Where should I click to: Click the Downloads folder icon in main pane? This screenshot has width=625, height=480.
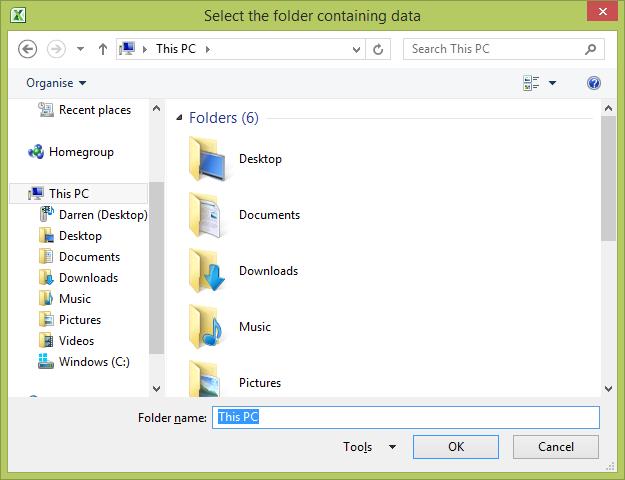pyautogui.click(x=207, y=271)
